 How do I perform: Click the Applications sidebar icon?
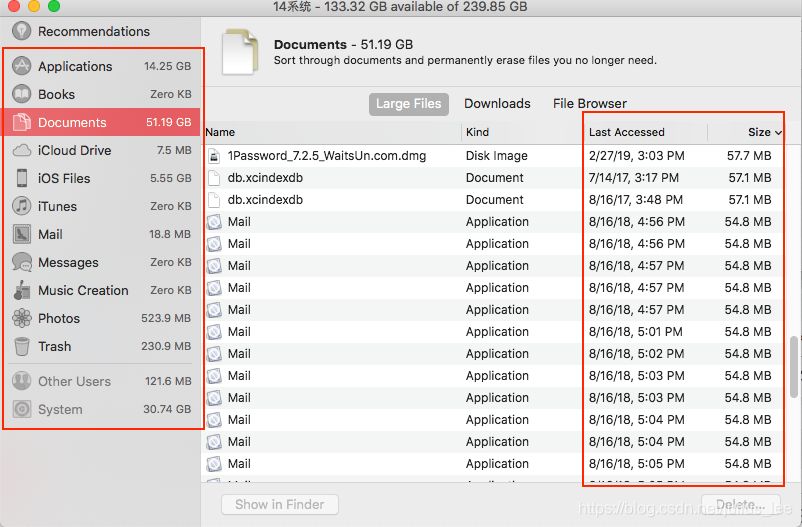pos(21,66)
